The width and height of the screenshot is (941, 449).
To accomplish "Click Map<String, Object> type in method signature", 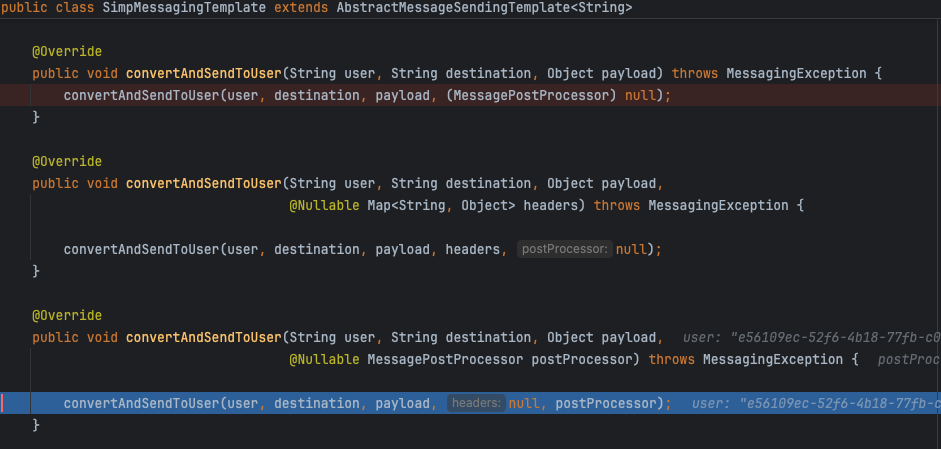I will point(442,205).
